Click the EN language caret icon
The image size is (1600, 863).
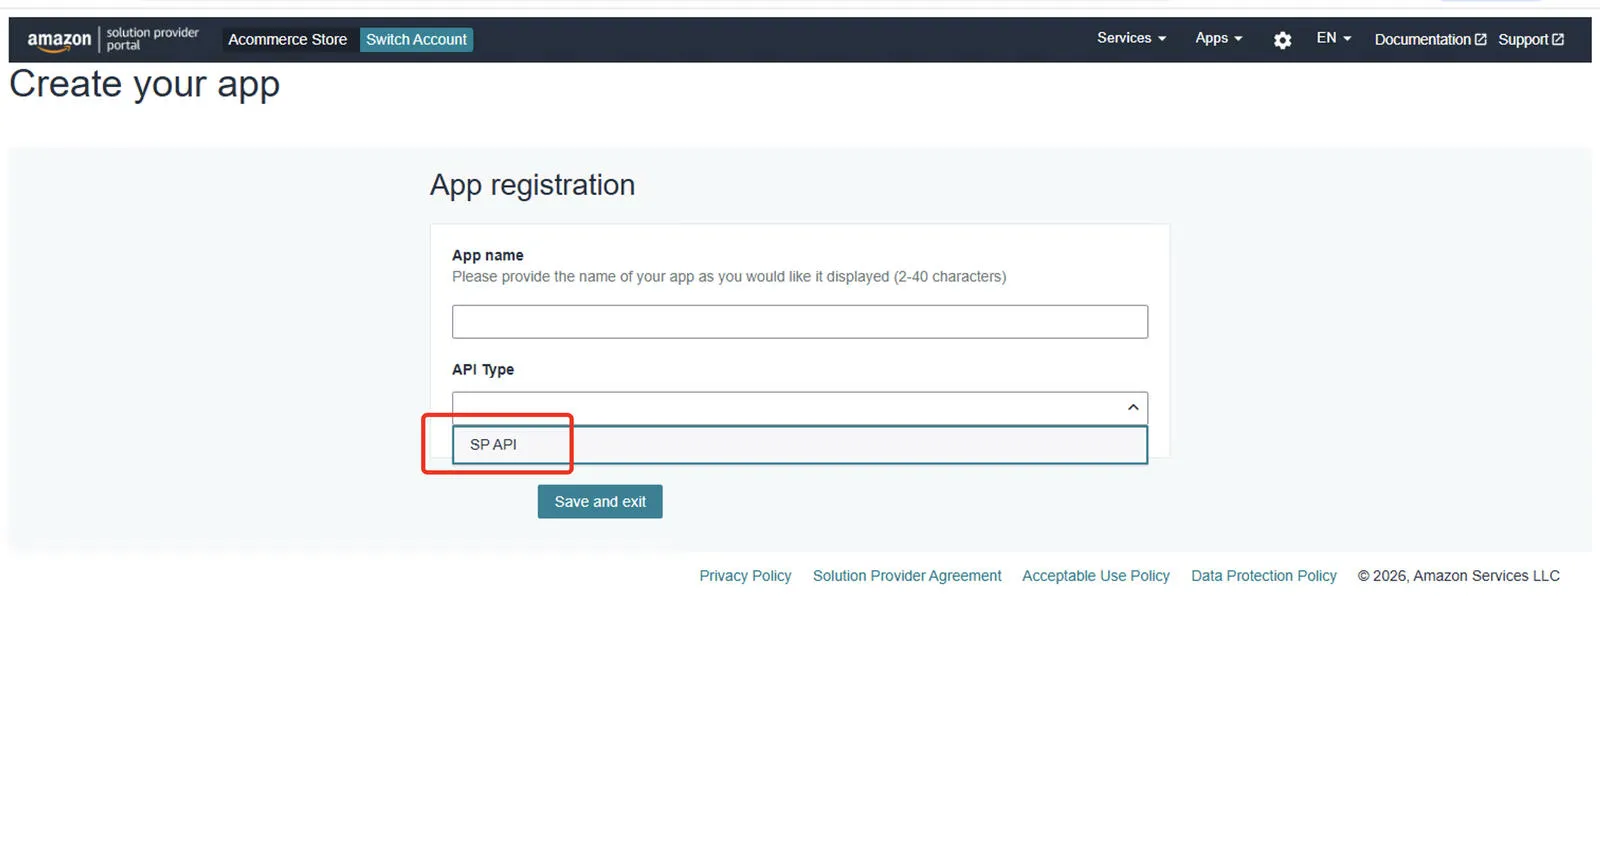click(x=1346, y=38)
